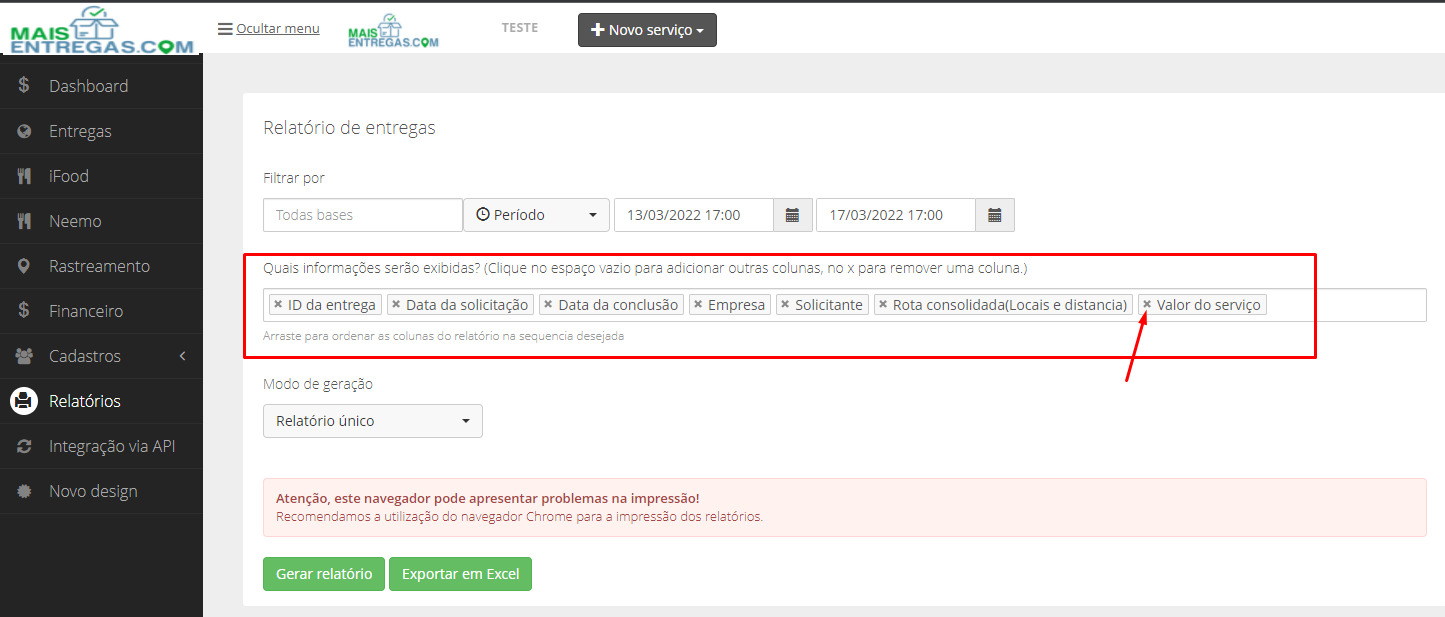Click the Integração via API refresh icon
Image resolution: width=1445 pixels, height=617 pixels.
[x=24, y=446]
